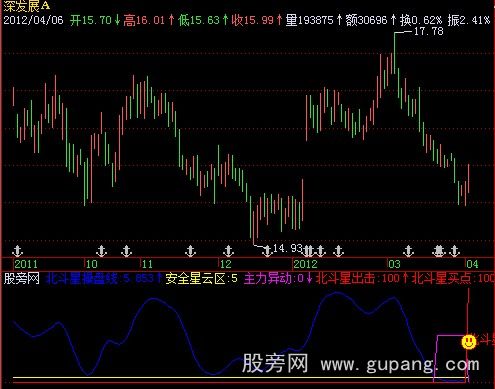
Task: Click the anchor marker beside the 14.93 label
Action: tap(267, 251)
